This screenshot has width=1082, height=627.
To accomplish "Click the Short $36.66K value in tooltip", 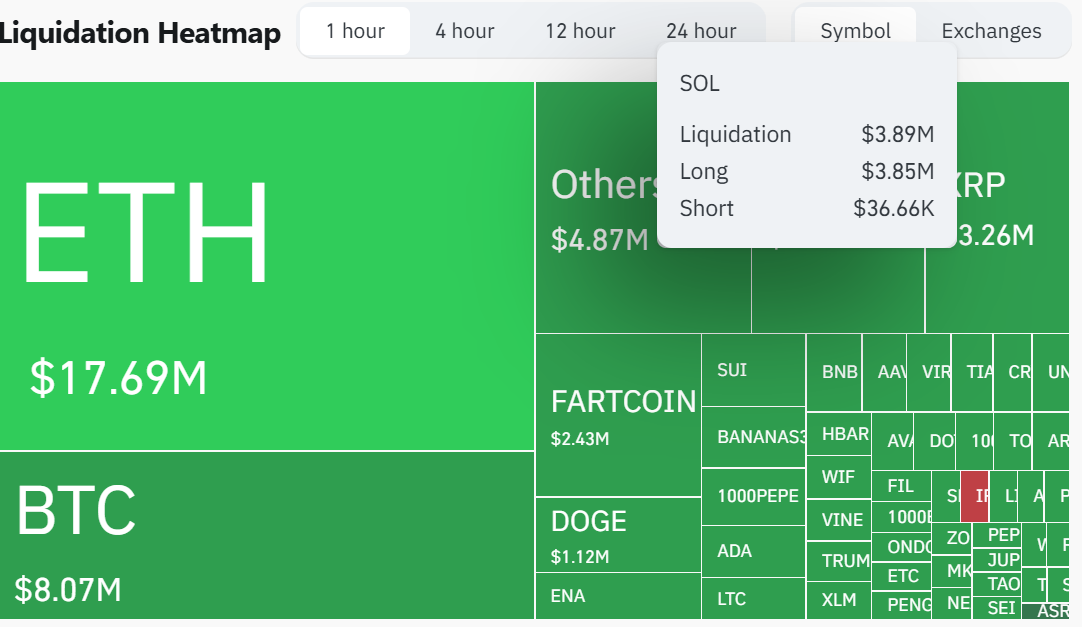I will click(894, 208).
